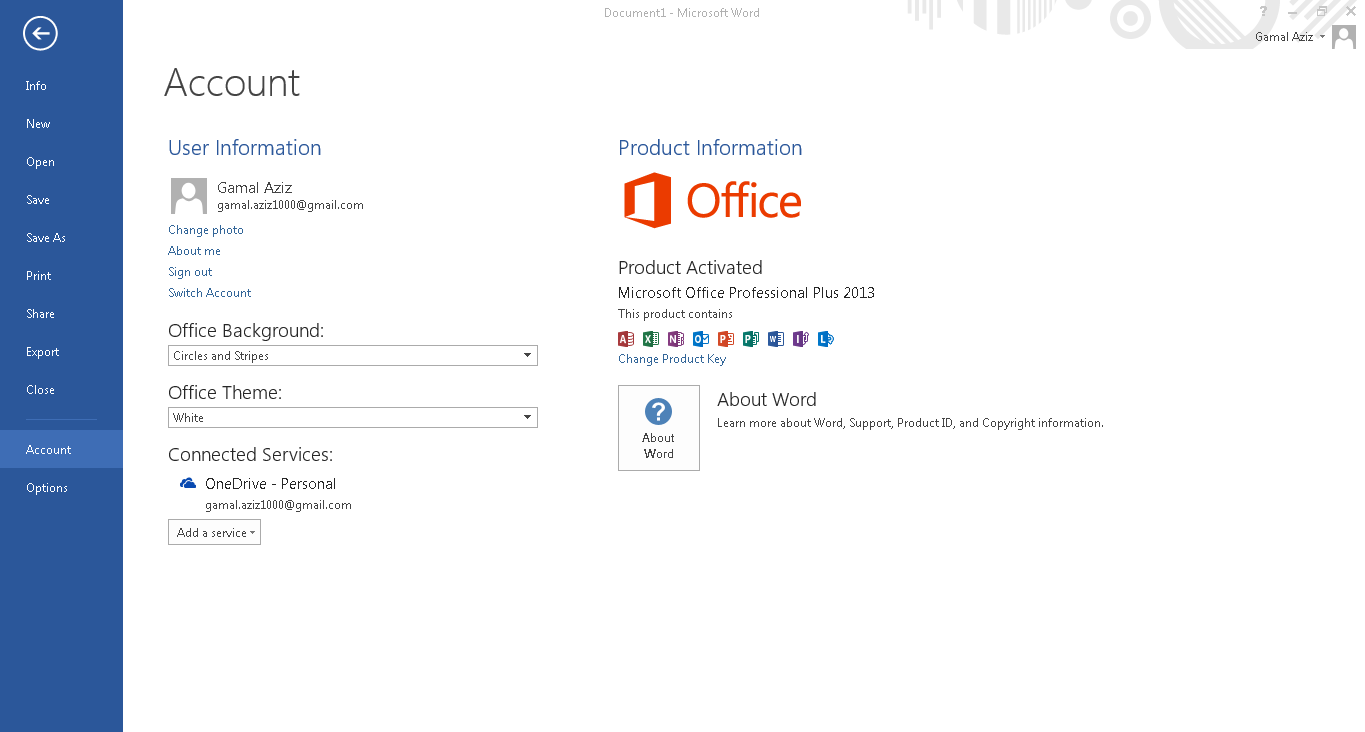Click the PowerPoint icon under product contents

click(726, 339)
